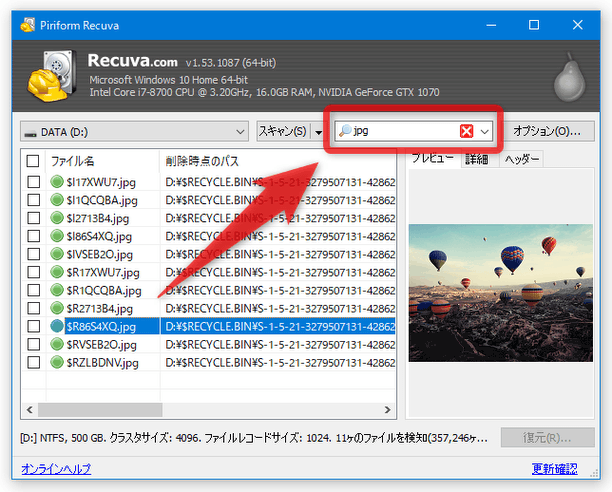Click the drive icon in DATA (D:) selector
The width and height of the screenshot is (612, 492).
[30, 133]
